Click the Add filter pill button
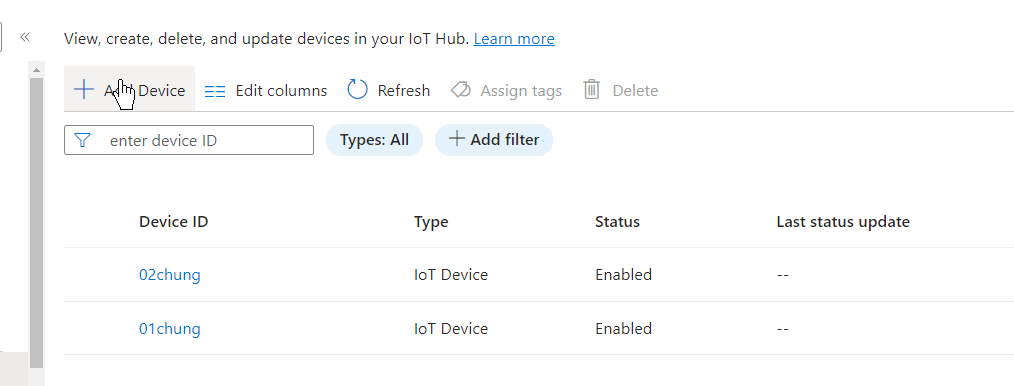 click(x=493, y=140)
